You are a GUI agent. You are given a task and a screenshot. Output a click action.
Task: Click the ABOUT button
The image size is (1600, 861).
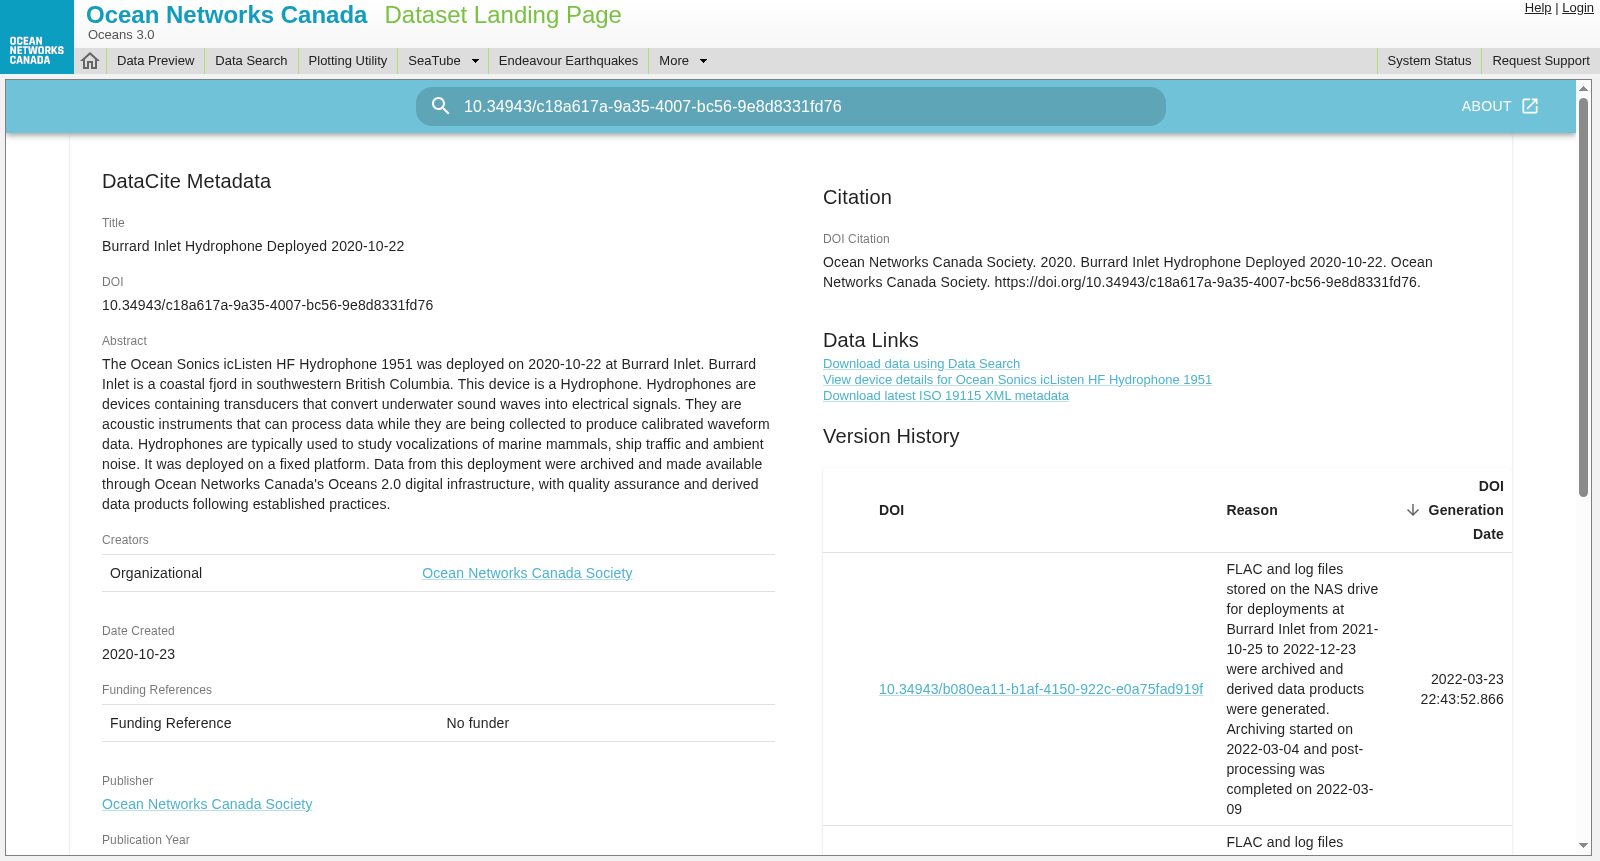pos(1499,106)
